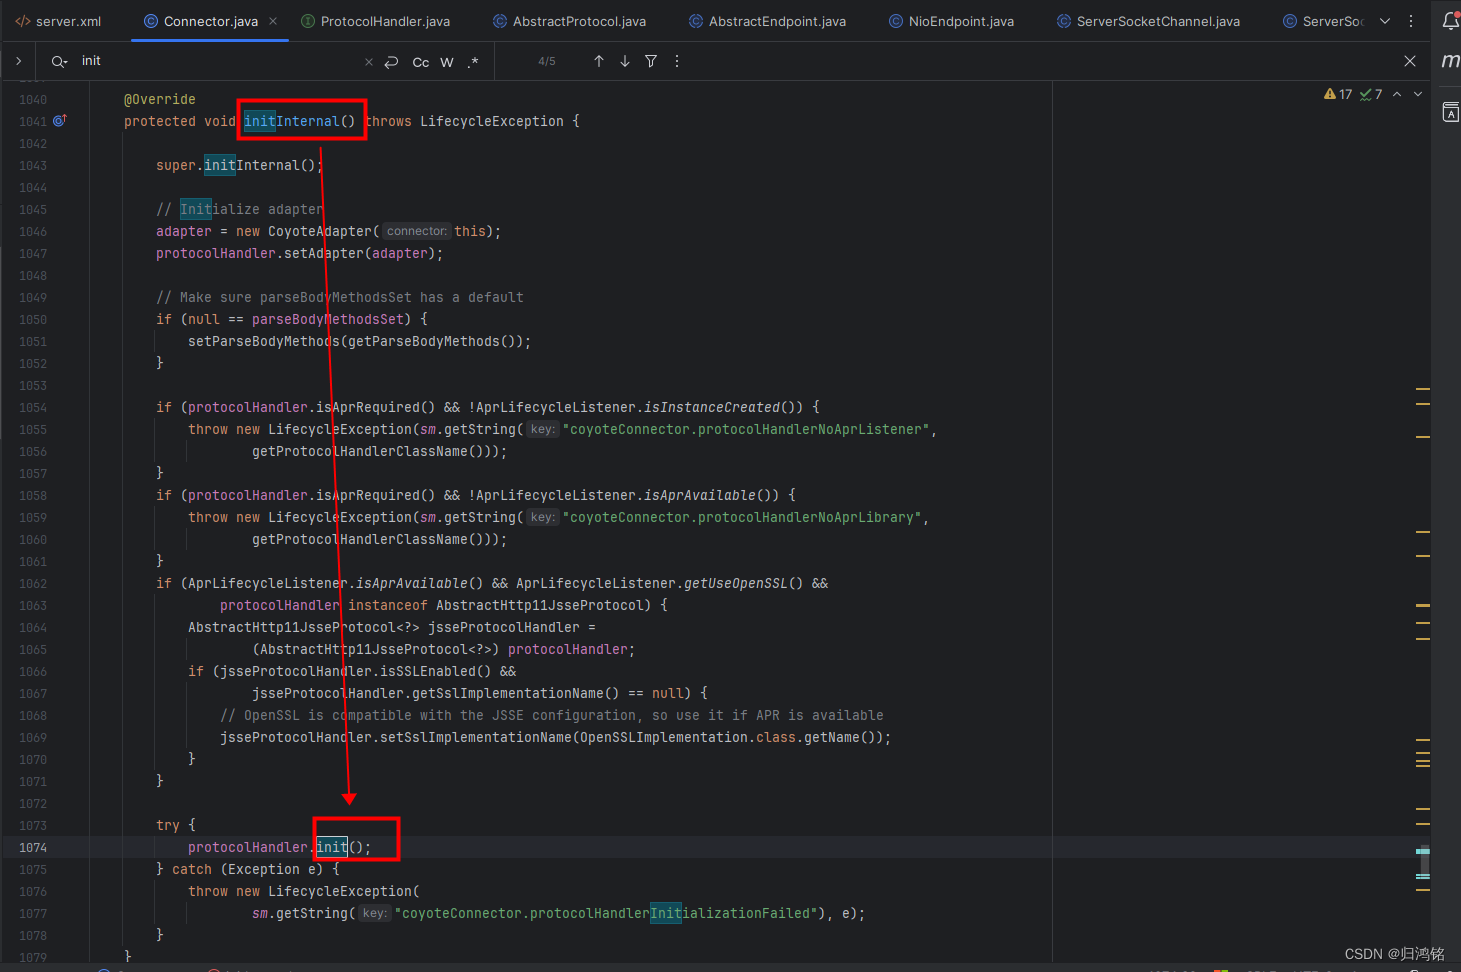
Task: Expand the replace field chevron
Action: pos(18,61)
